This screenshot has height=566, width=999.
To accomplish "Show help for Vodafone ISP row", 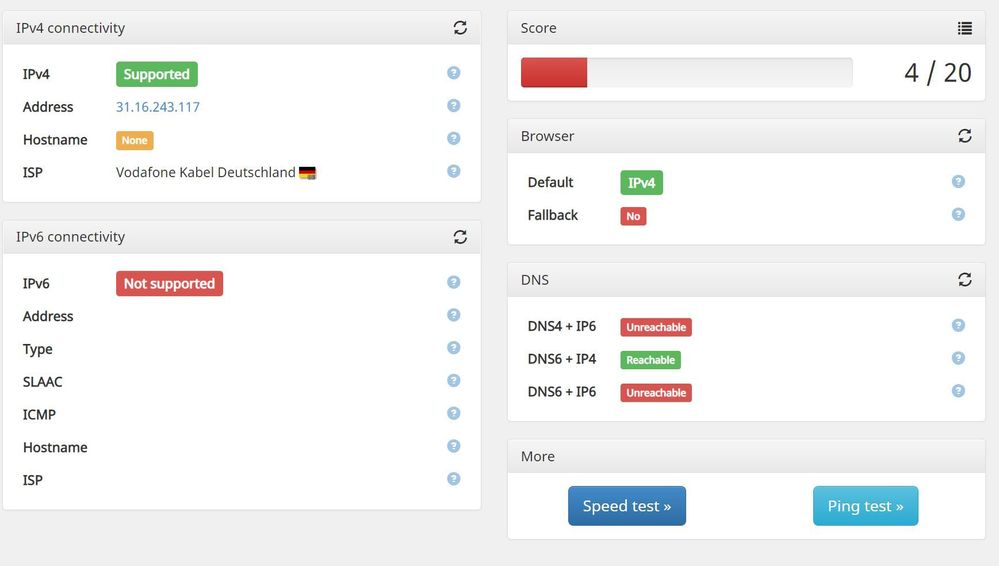I will [454, 171].
